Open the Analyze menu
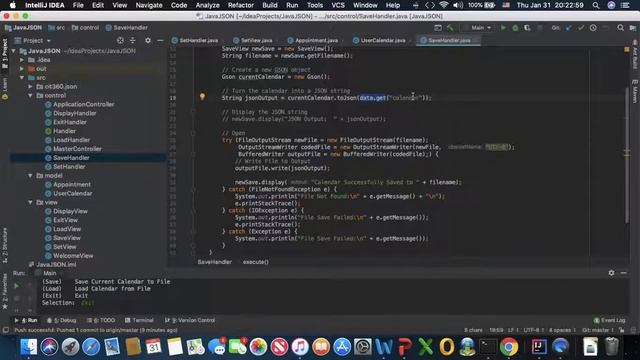 [207, 5]
